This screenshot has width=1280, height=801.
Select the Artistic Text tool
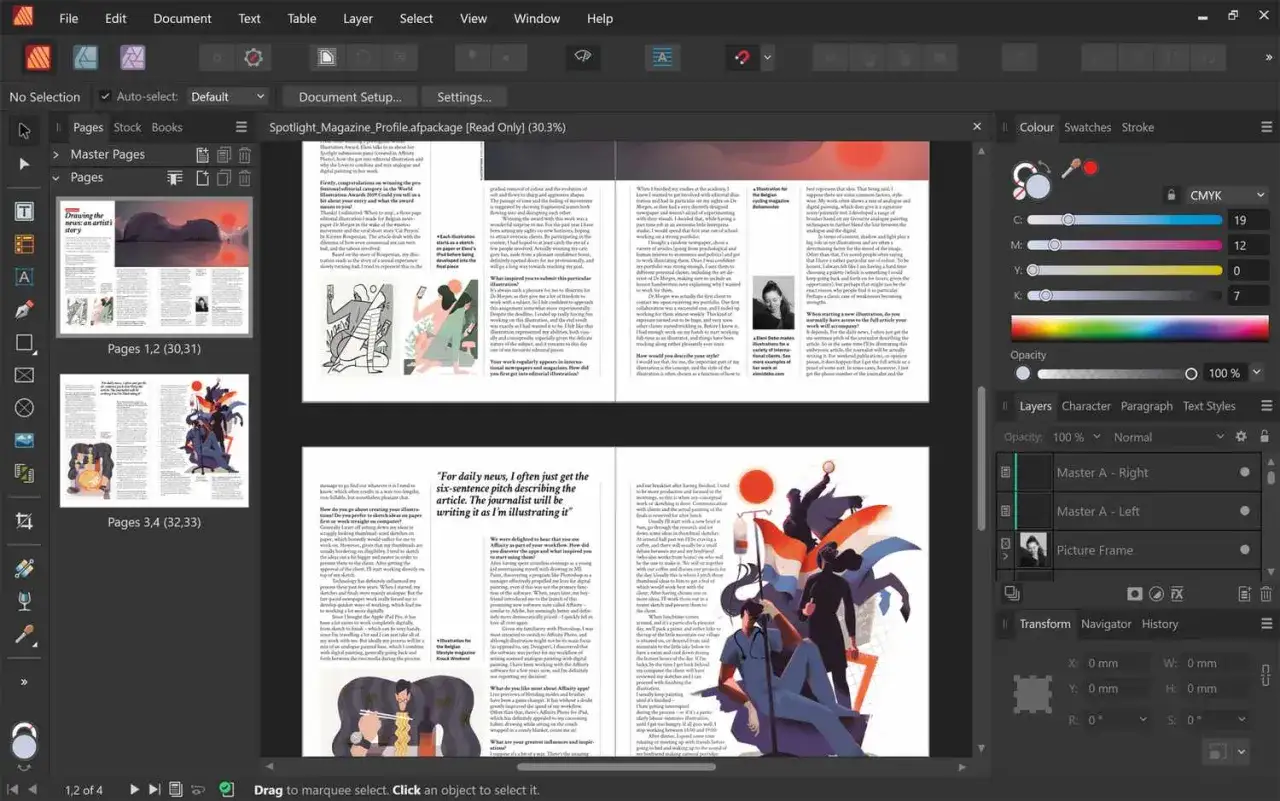tap(24, 277)
